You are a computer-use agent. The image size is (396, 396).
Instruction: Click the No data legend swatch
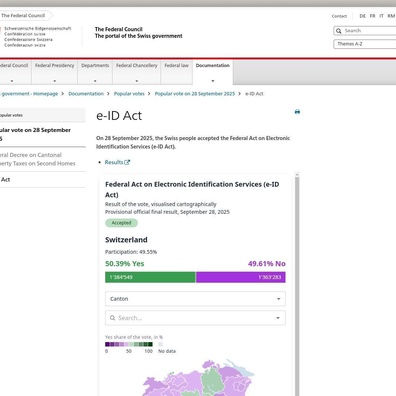[160, 344]
